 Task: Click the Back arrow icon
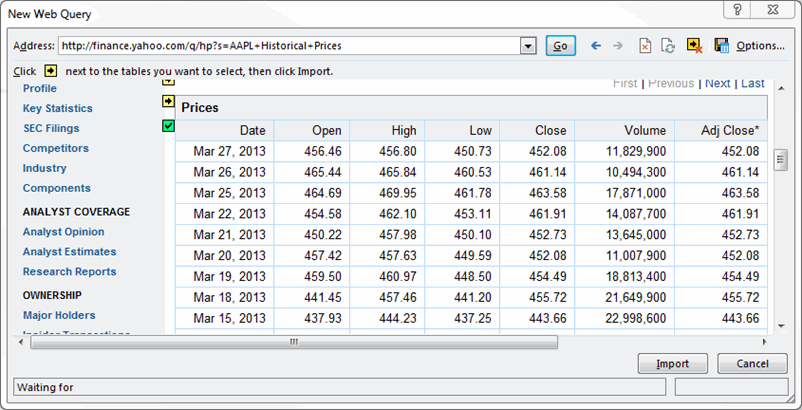click(x=595, y=46)
